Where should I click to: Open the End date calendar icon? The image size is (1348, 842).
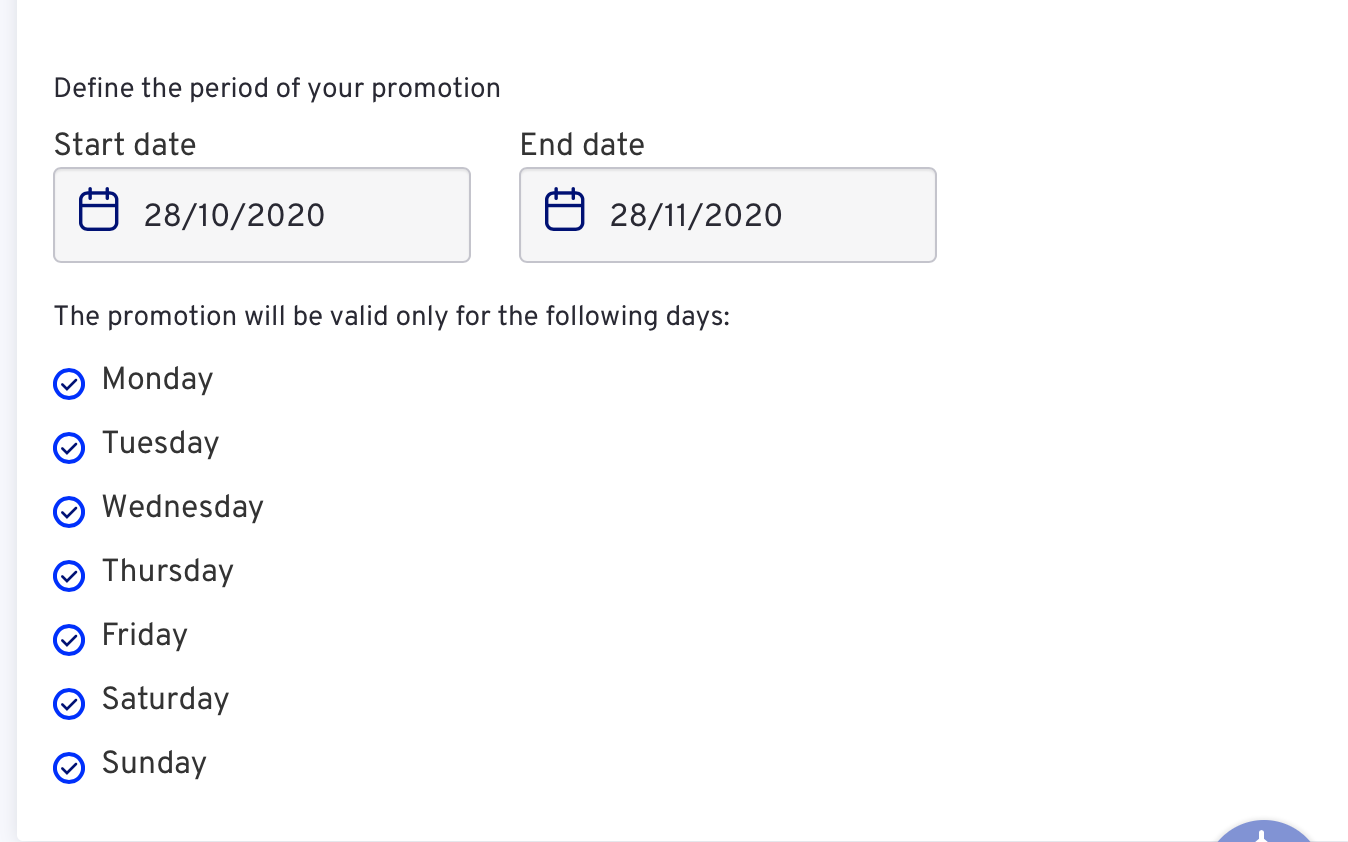point(565,210)
